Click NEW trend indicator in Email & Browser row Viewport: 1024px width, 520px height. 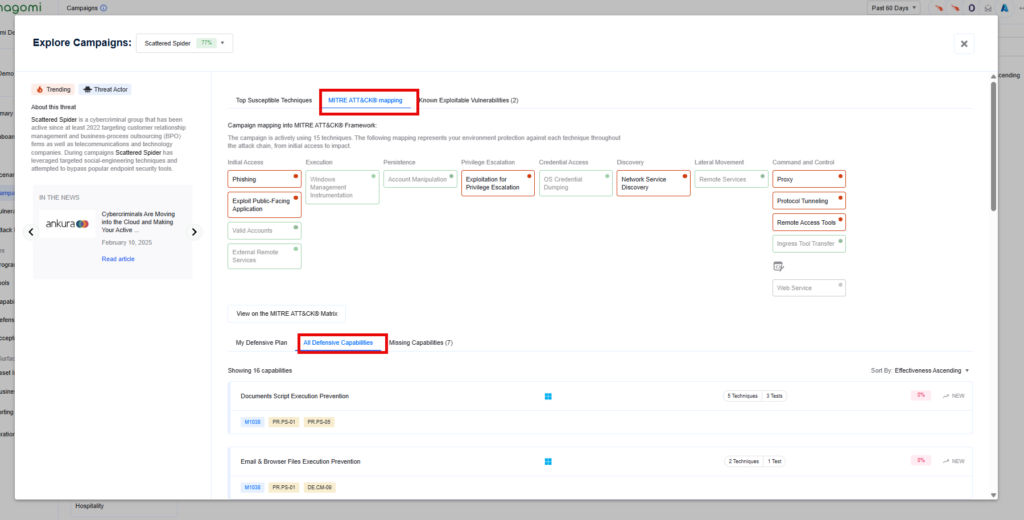(x=953, y=461)
